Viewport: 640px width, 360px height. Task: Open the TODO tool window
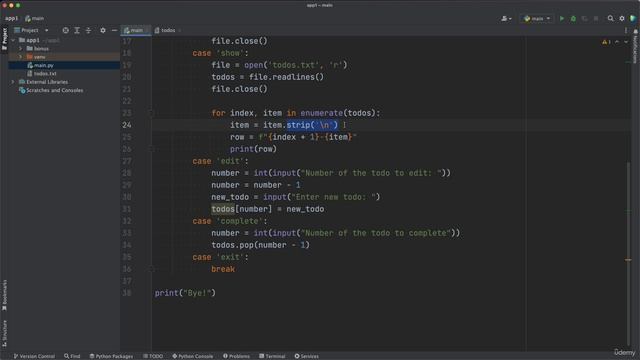pyautogui.click(x=153, y=356)
